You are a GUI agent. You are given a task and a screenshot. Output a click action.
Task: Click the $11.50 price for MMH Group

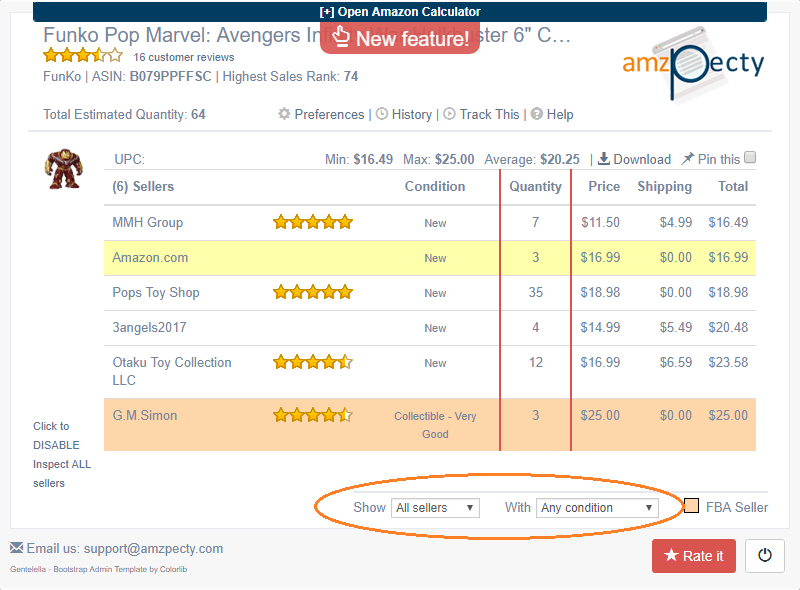click(600, 223)
